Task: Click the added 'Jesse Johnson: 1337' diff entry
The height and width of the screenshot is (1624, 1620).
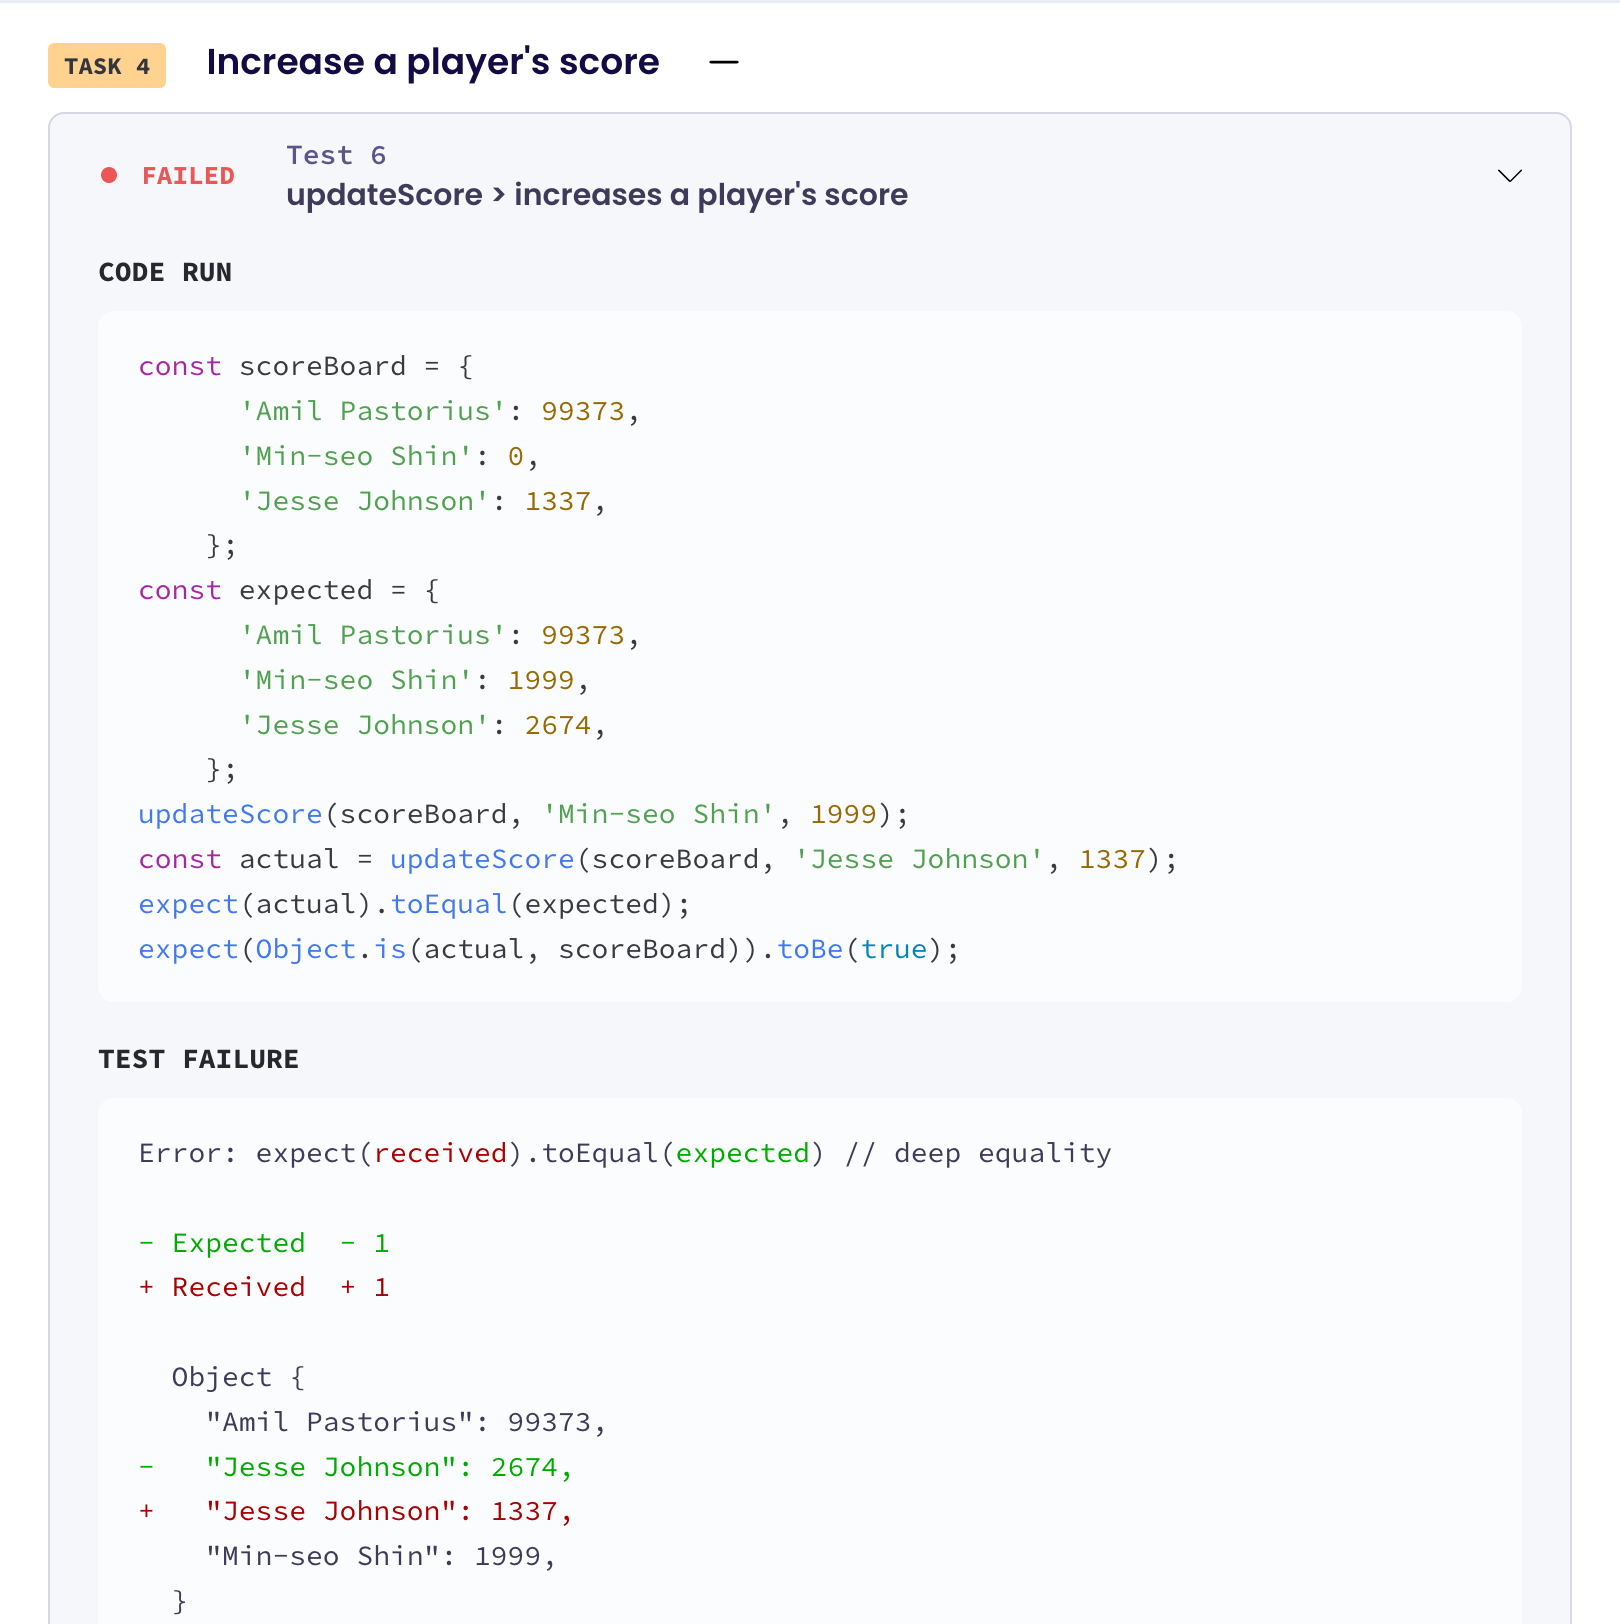Action: 355,1511
